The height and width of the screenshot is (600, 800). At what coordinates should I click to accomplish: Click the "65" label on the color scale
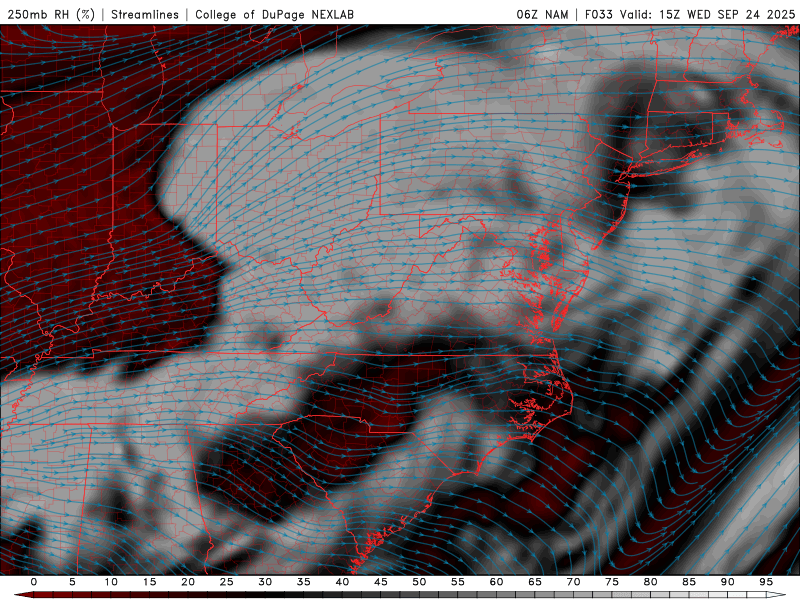[x=535, y=582]
